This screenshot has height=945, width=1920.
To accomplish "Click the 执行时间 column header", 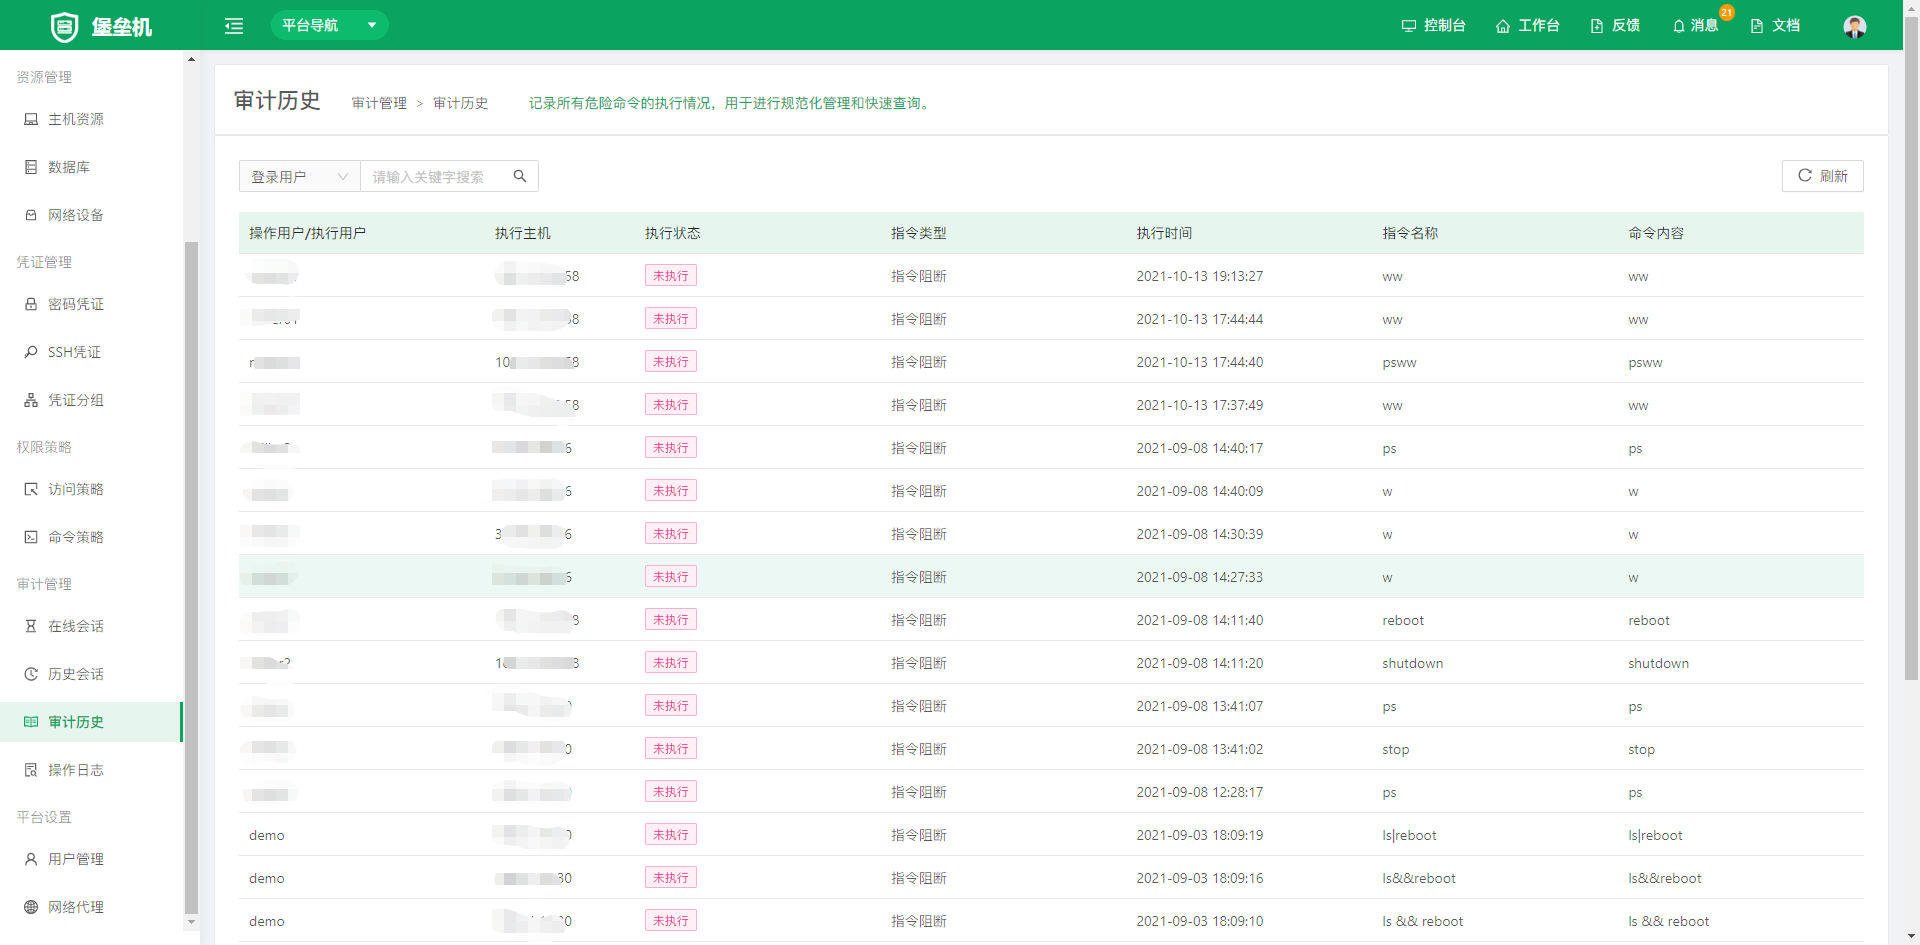I will click(x=1164, y=233).
